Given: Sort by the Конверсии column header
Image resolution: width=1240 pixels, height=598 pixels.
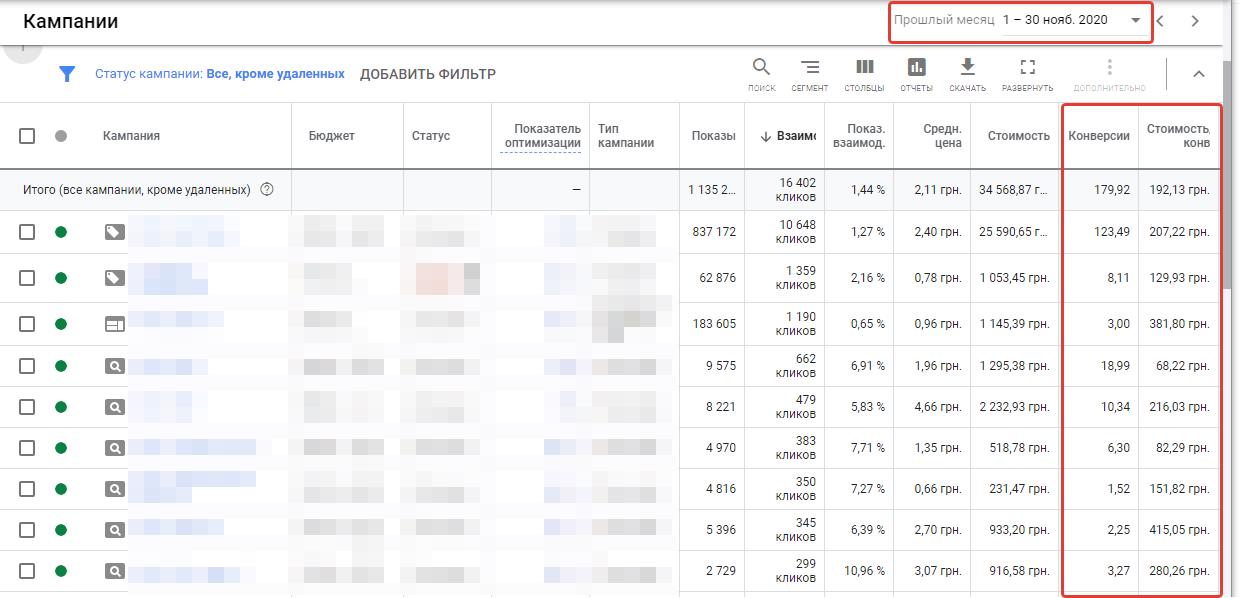Looking at the screenshot, I should pos(1098,136).
